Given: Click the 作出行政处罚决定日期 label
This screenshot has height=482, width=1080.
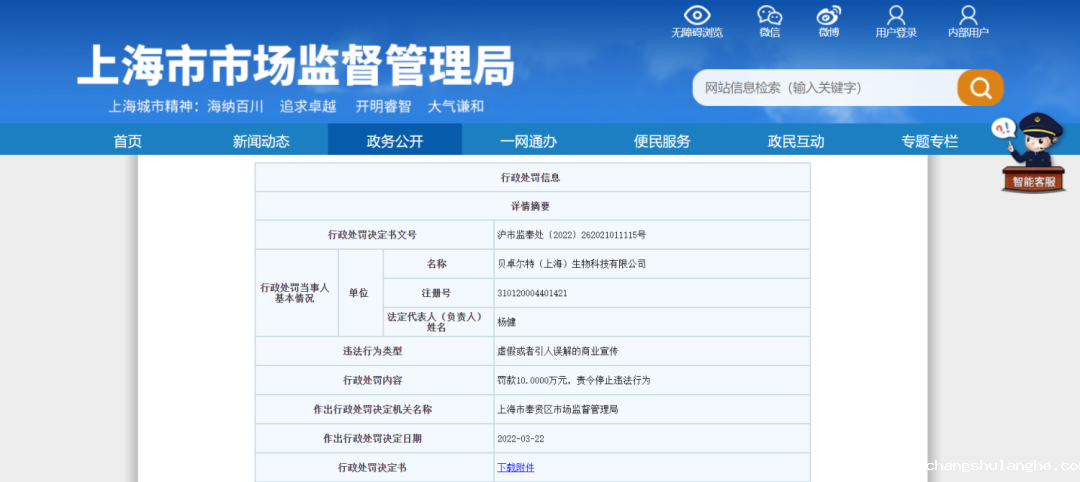Looking at the screenshot, I should coord(373,438).
